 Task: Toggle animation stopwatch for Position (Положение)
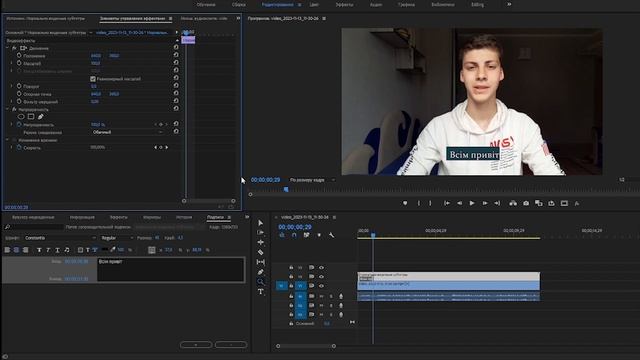[x=19, y=56]
